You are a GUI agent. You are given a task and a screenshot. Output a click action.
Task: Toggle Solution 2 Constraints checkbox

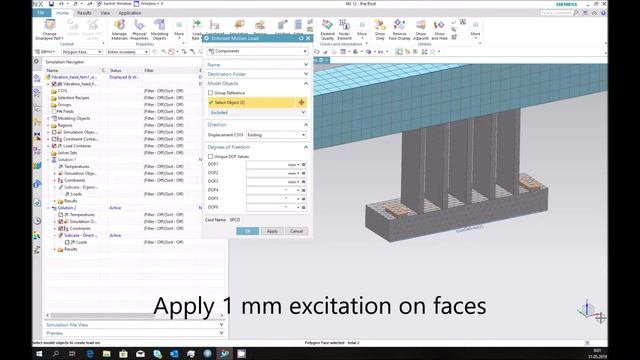[x=61, y=229]
